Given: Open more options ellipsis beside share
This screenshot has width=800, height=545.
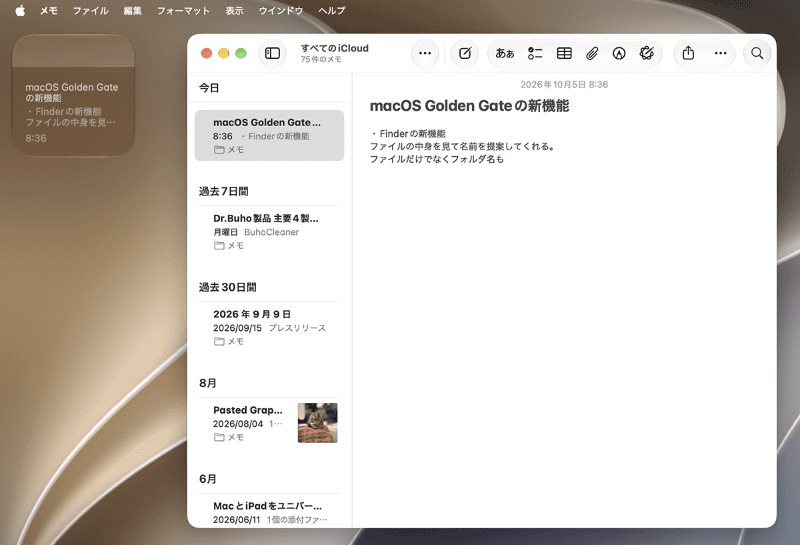Looking at the screenshot, I should pyautogui.click(x=720, y=53).
